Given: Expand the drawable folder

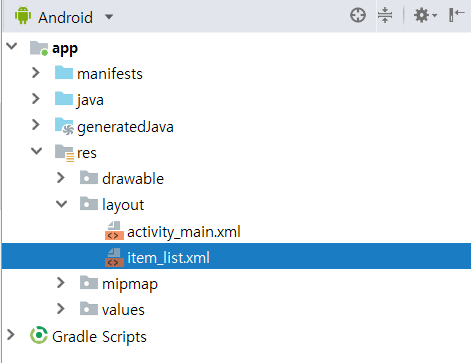Looking at the screenshot, I should pyautogui.click(x=61, y=178).
